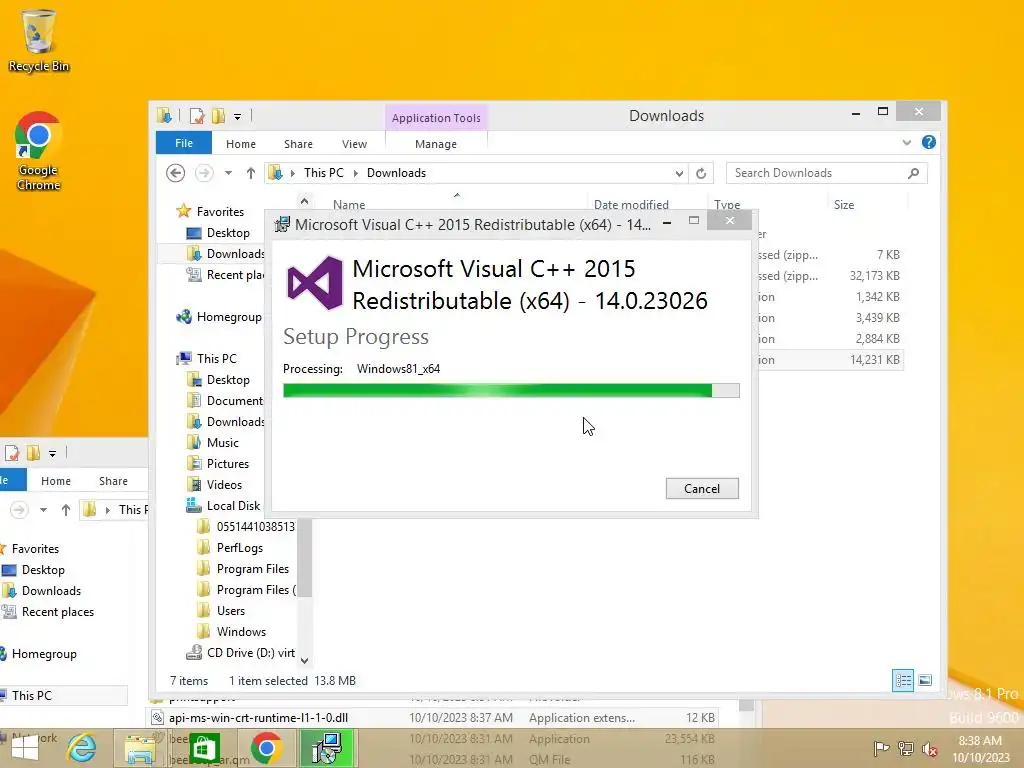Open Chrome from the taskbar
Image resolution: width=1024 pixels, height=768 pixels.
[266, 748]
